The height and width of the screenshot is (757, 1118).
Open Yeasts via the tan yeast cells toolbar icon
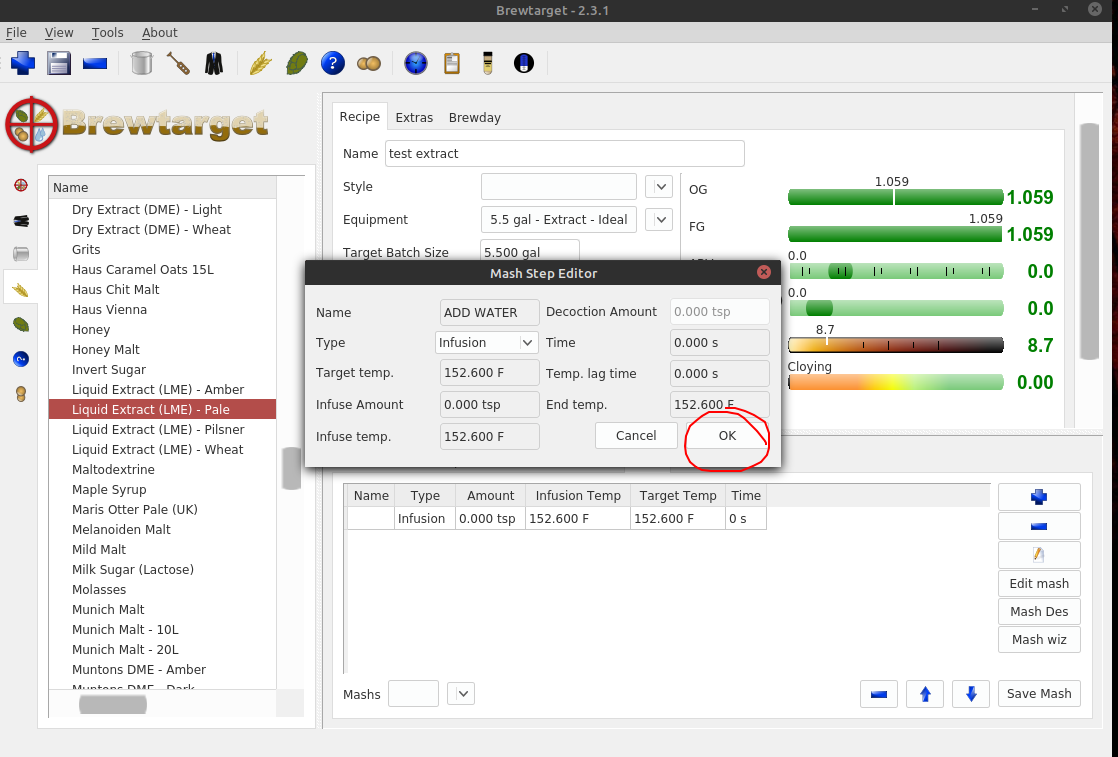369,63
